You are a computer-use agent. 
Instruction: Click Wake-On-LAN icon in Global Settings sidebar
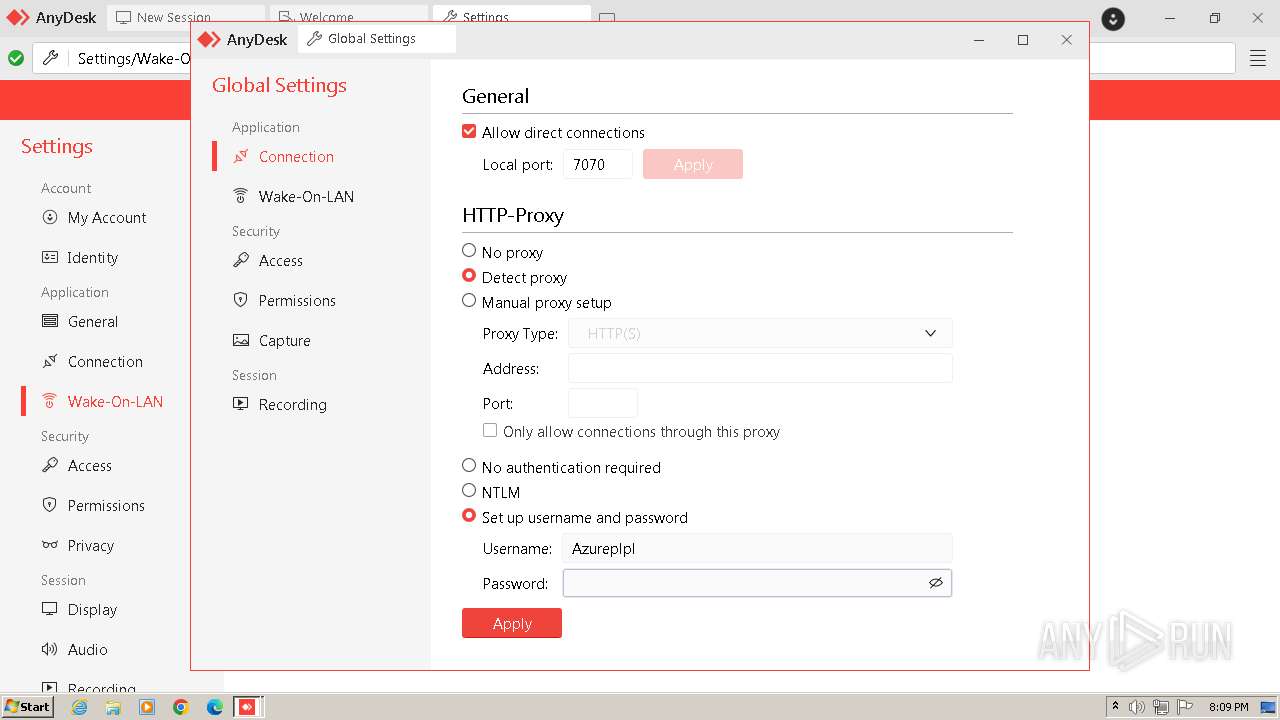pyautogui.click(x=241, y=196)
